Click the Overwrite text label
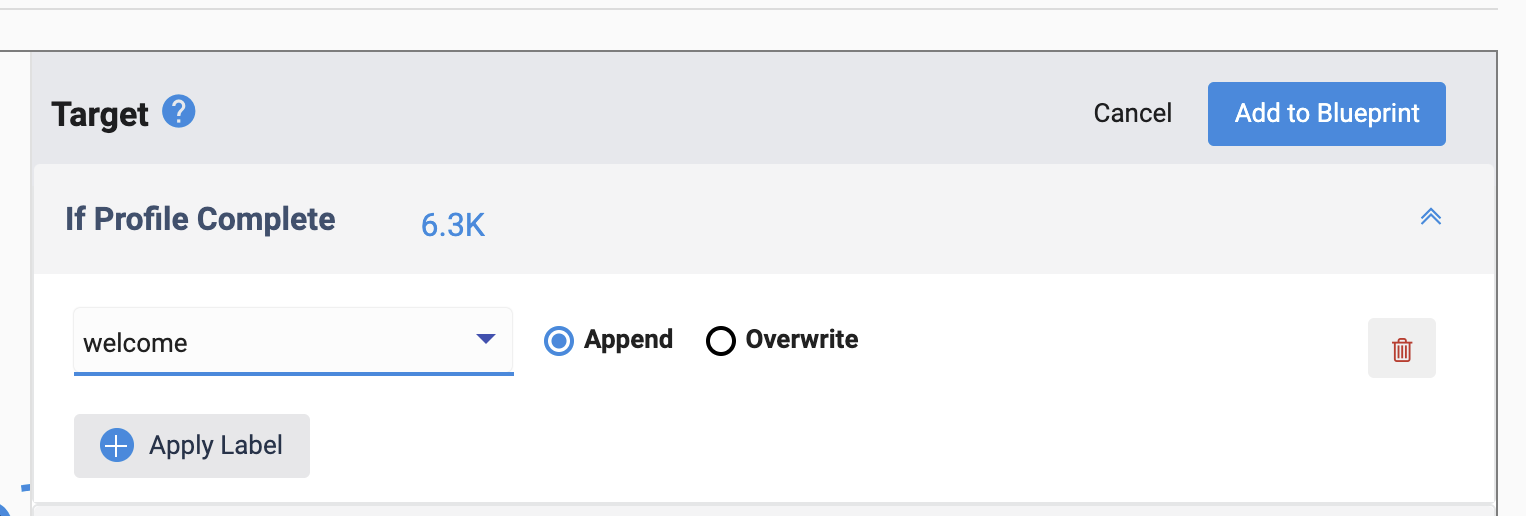This screenshot has height=516, width=1526. [x=802, y=340]
